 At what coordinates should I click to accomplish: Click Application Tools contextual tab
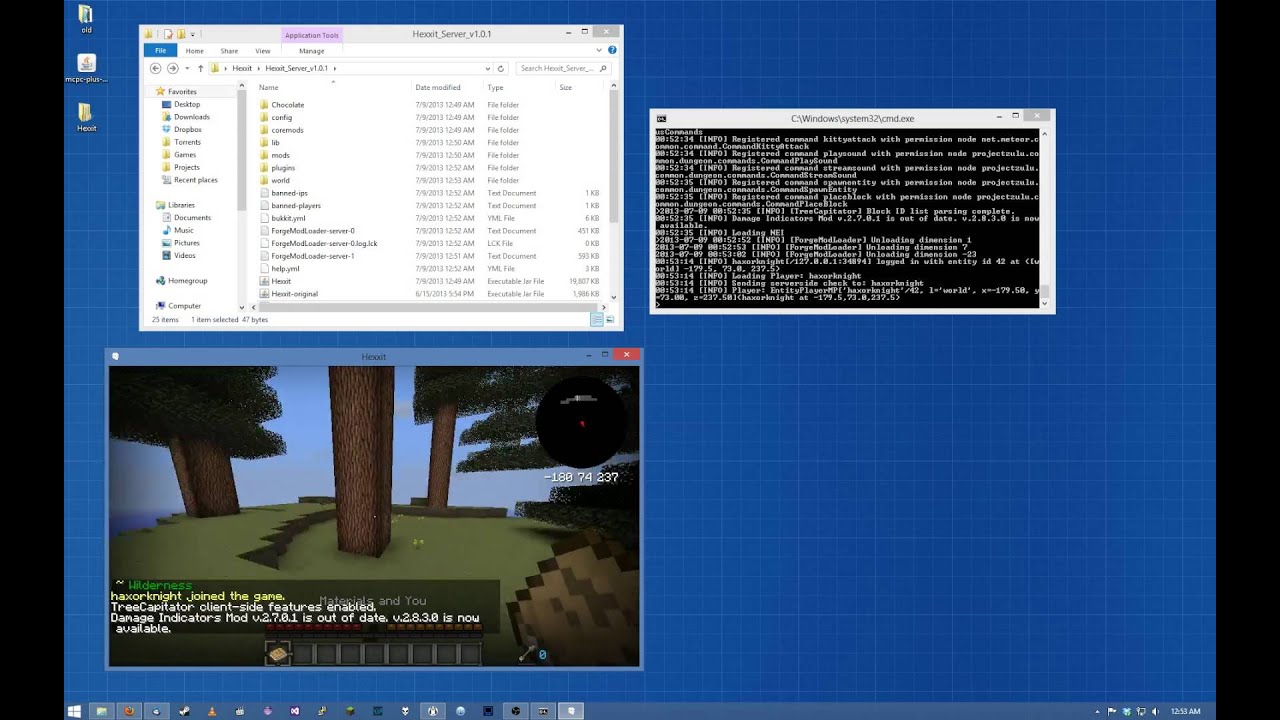tap(311, 35)
